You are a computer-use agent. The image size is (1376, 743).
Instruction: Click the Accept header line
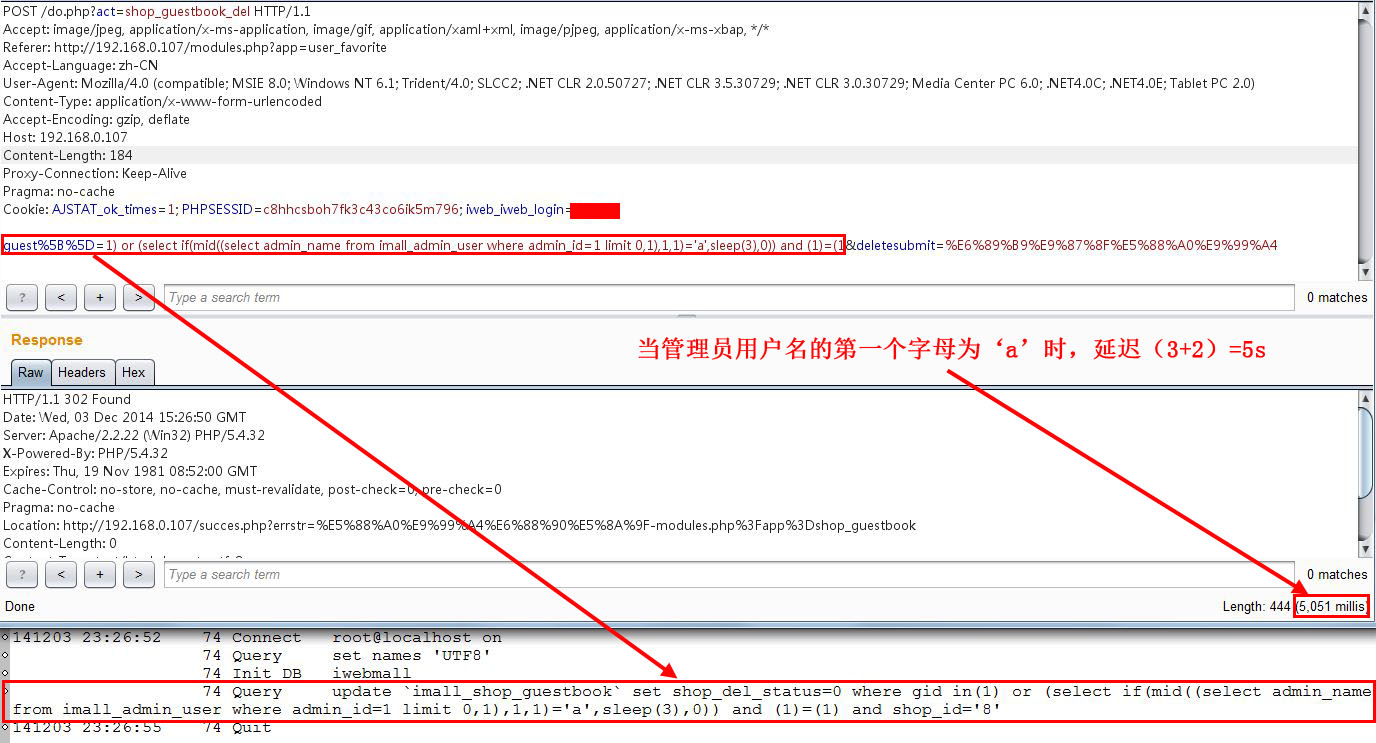coord(386,29)
